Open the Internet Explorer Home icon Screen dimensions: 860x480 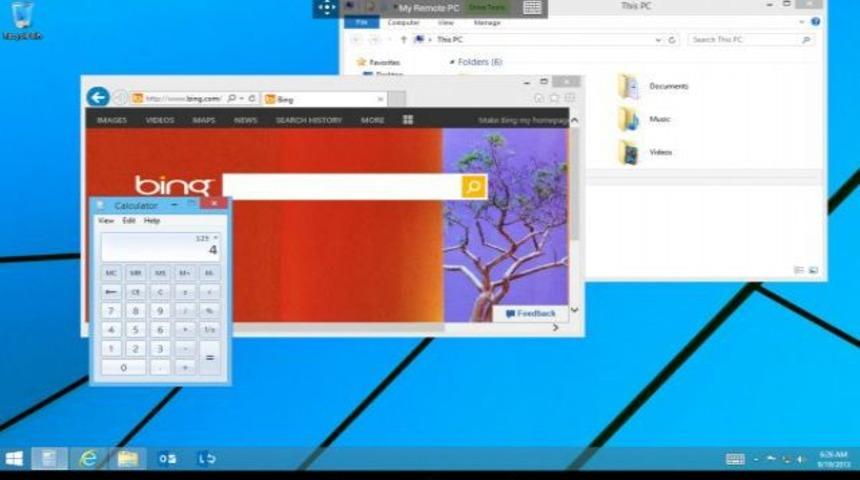[x=539, y=98]
